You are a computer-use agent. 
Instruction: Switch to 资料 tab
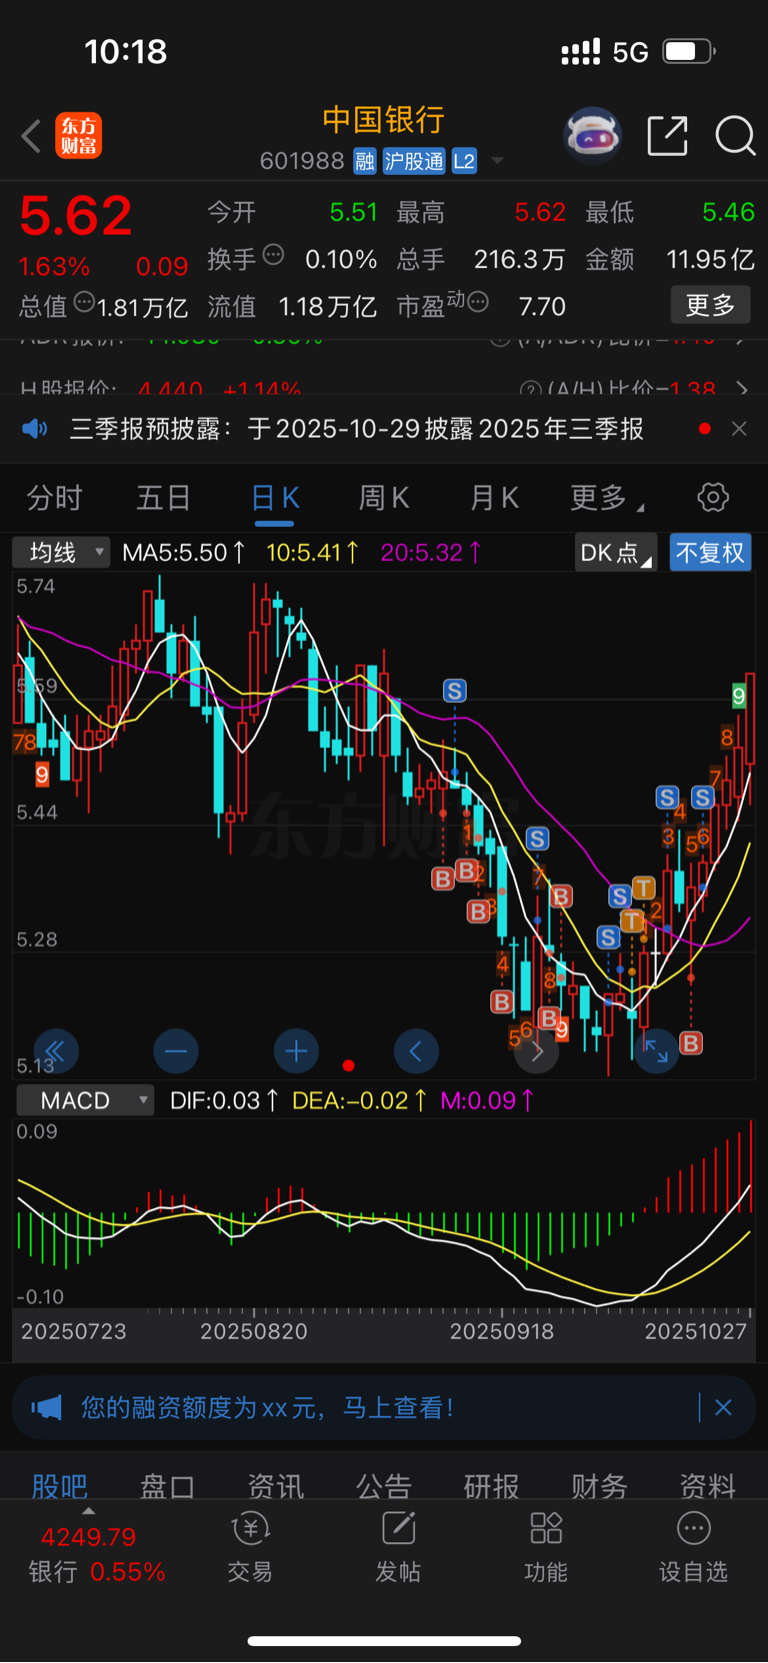point(707,1486)
